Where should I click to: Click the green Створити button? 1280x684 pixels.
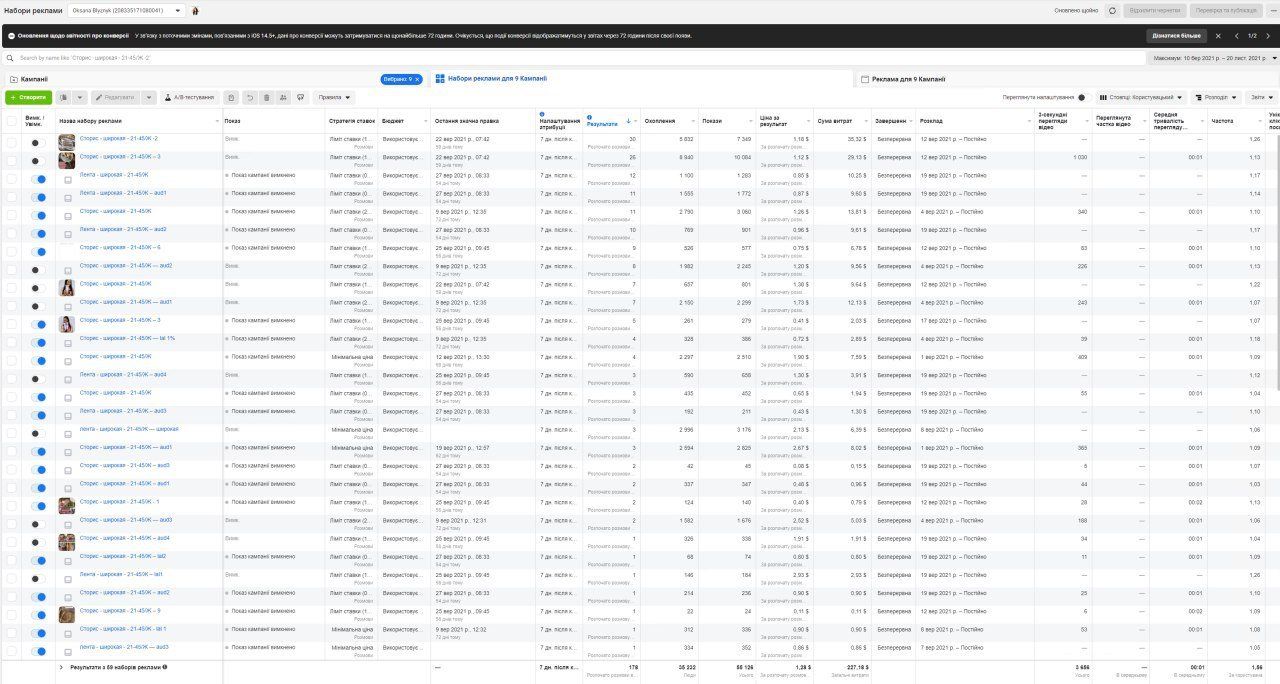pos(28,97)
